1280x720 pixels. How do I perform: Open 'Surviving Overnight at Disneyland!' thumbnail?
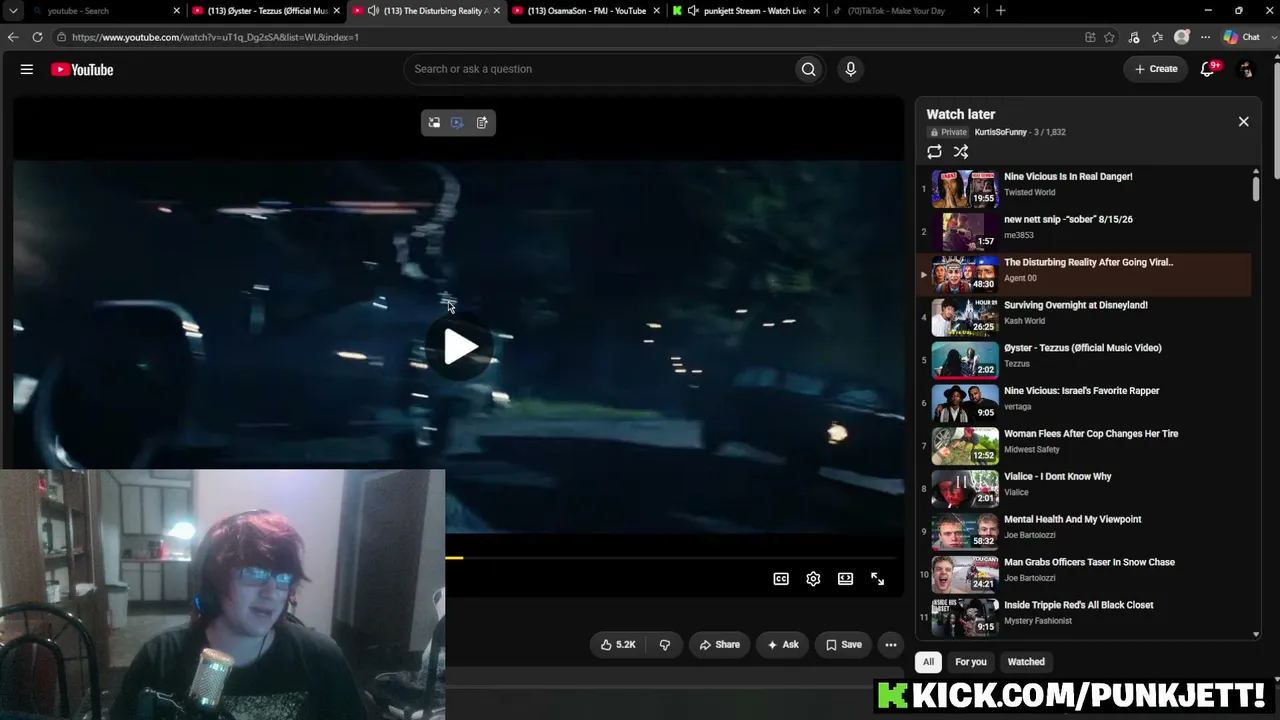(965, 317)
